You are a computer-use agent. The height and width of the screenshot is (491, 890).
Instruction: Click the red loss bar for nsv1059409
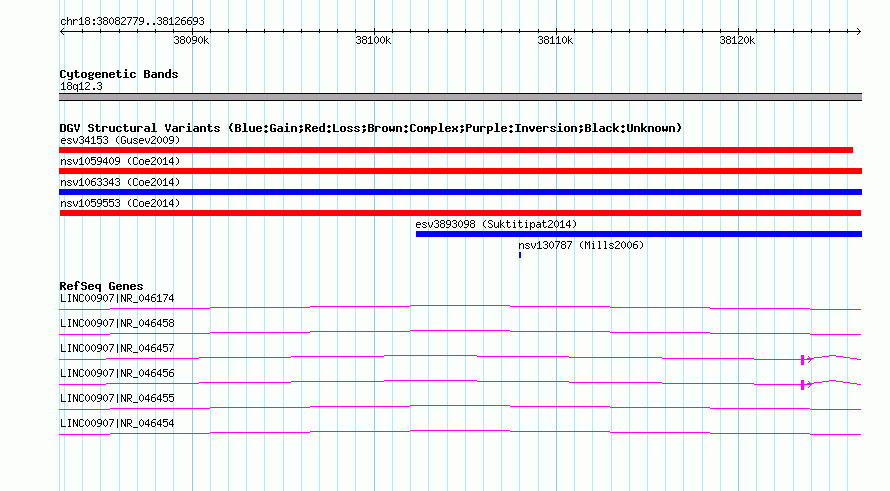[460, 171]
